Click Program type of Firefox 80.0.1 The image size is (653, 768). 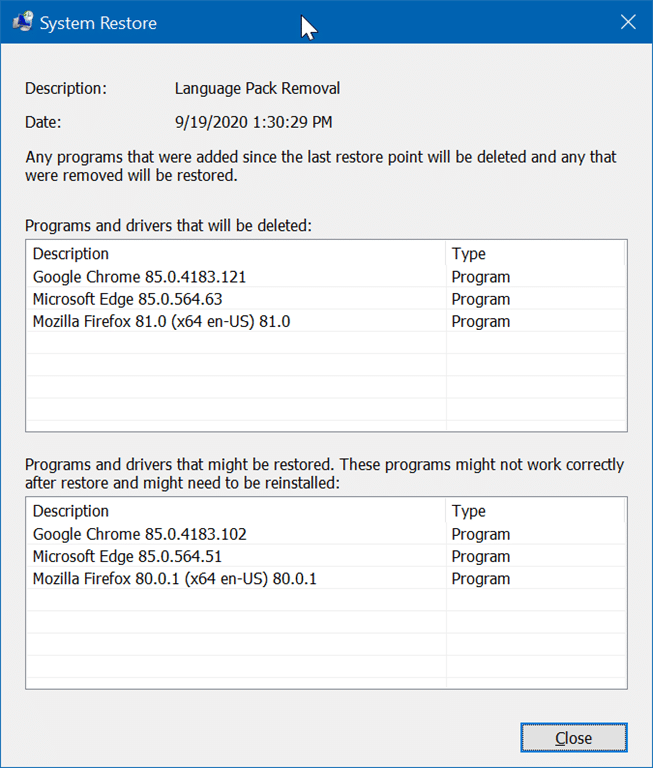click(x=481, y=579)
